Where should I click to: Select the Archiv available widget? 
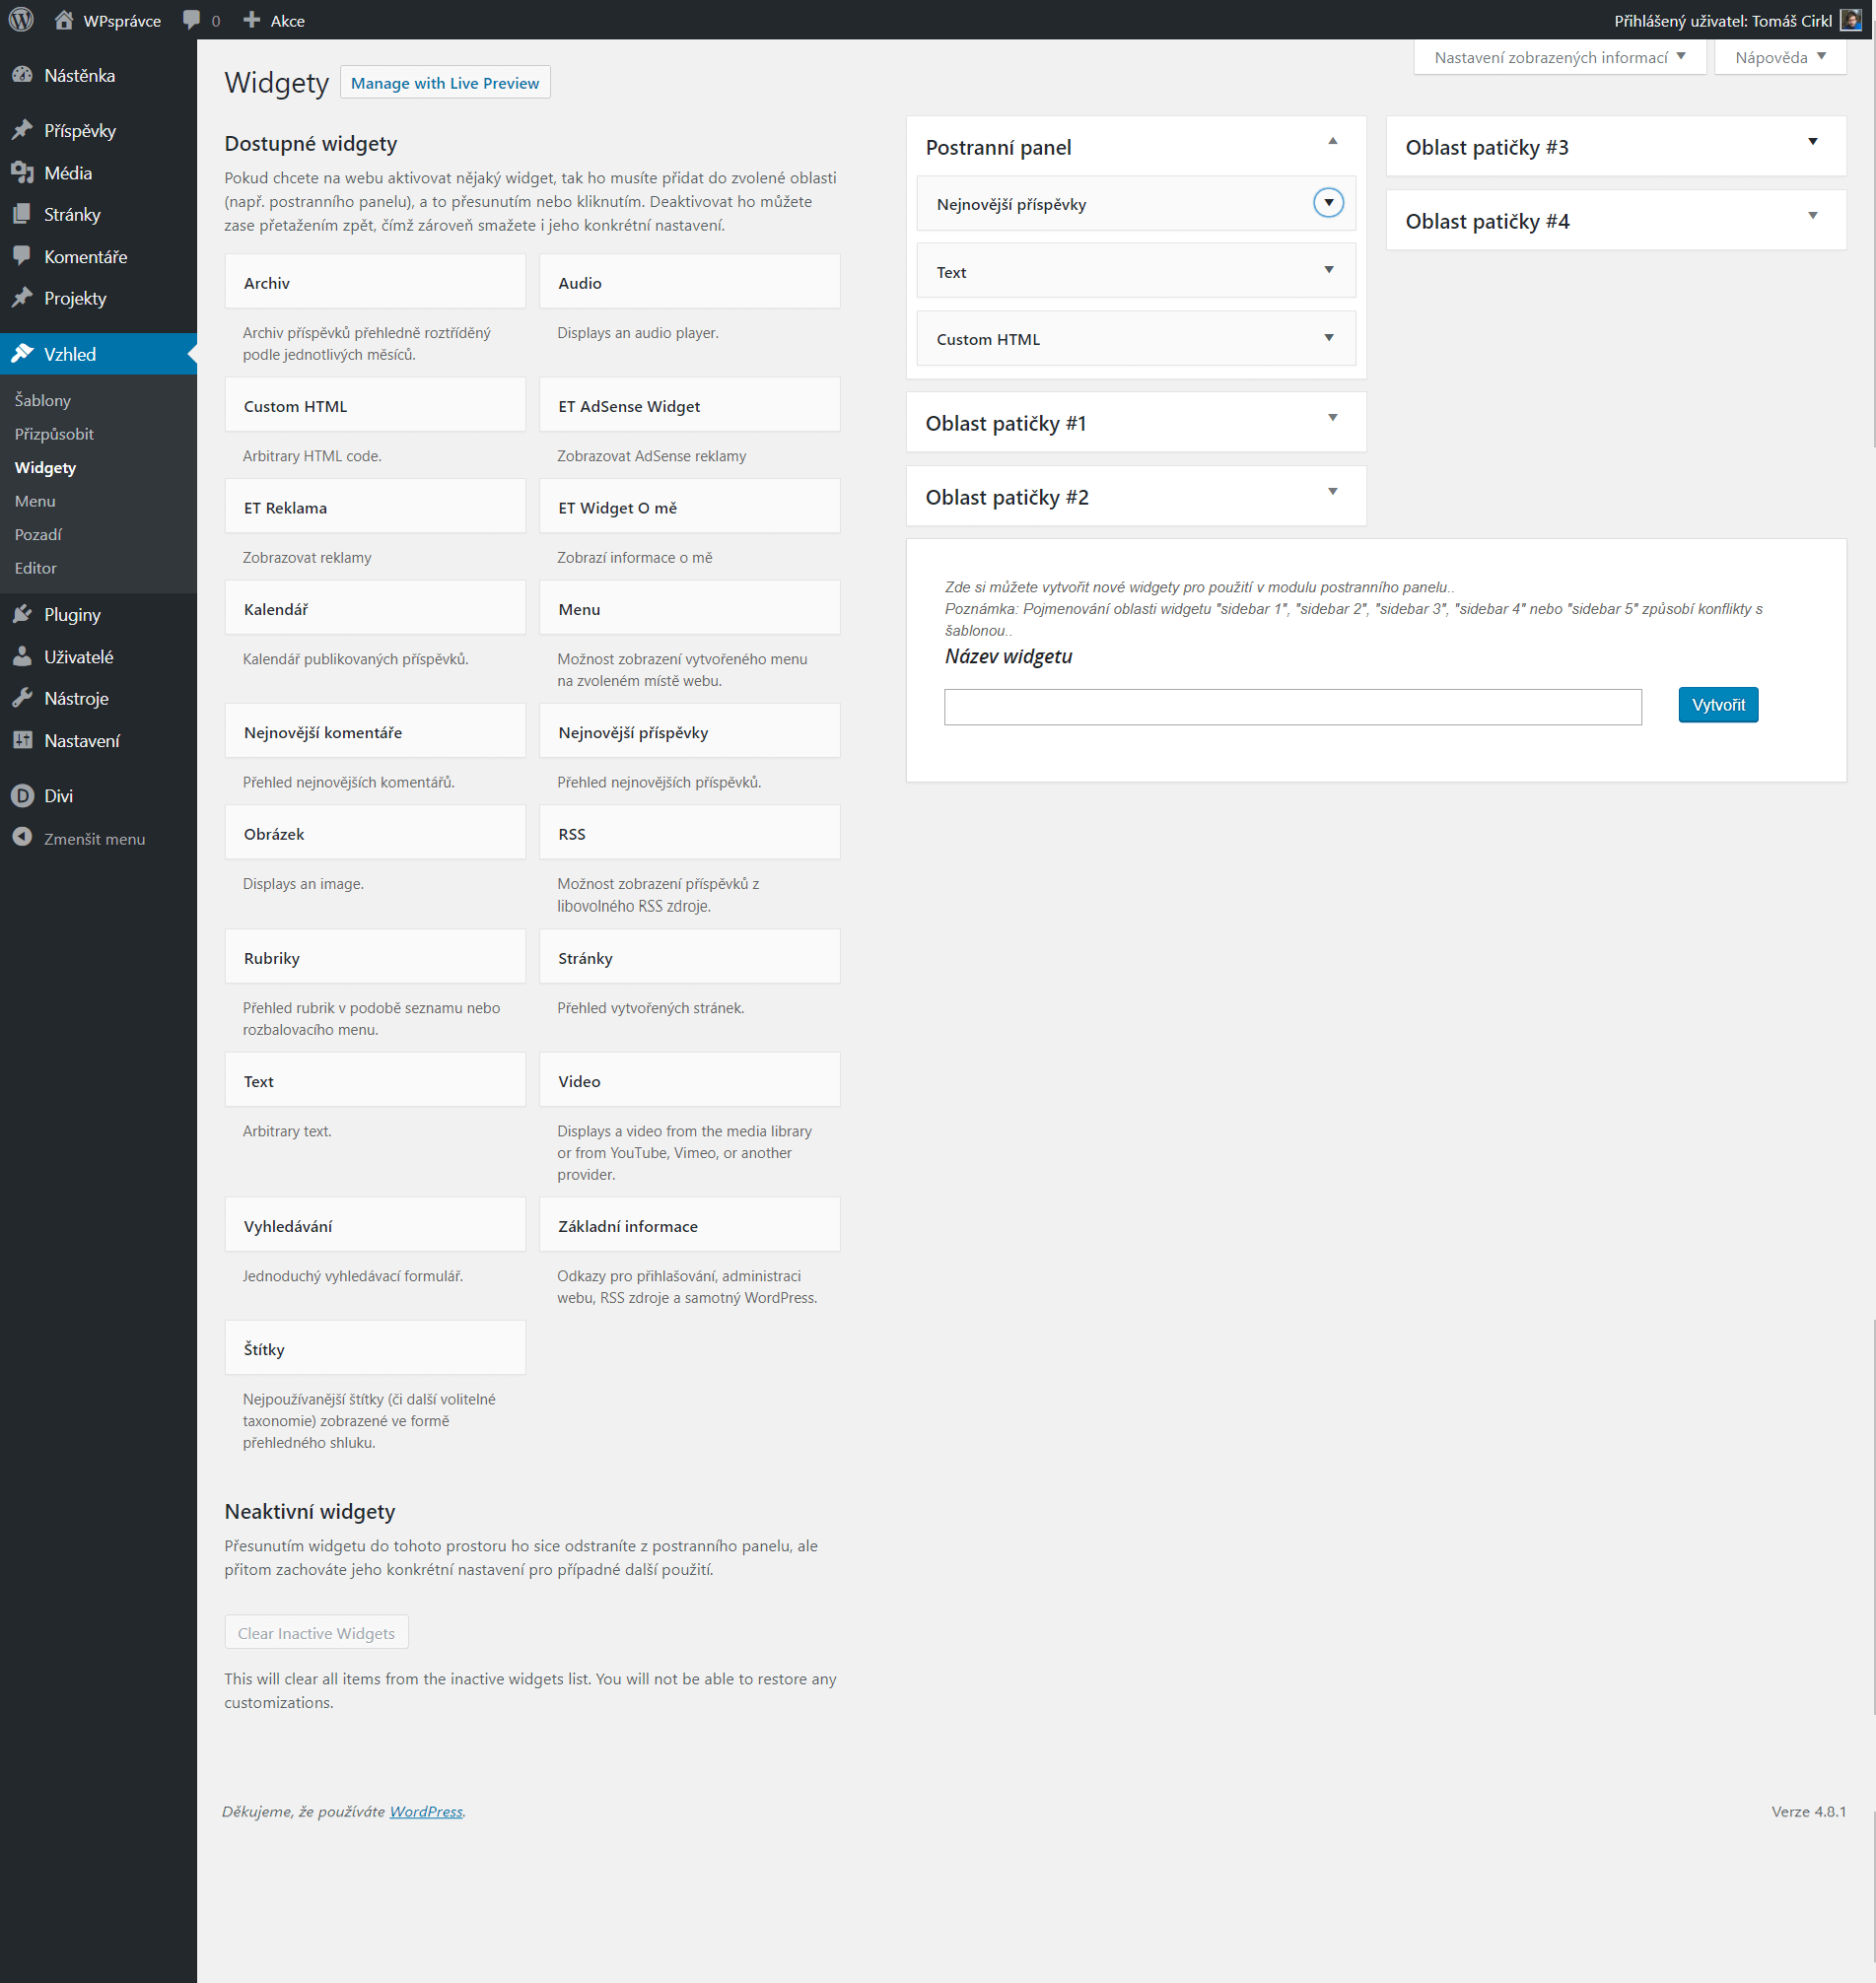click(x=375, y=282)
